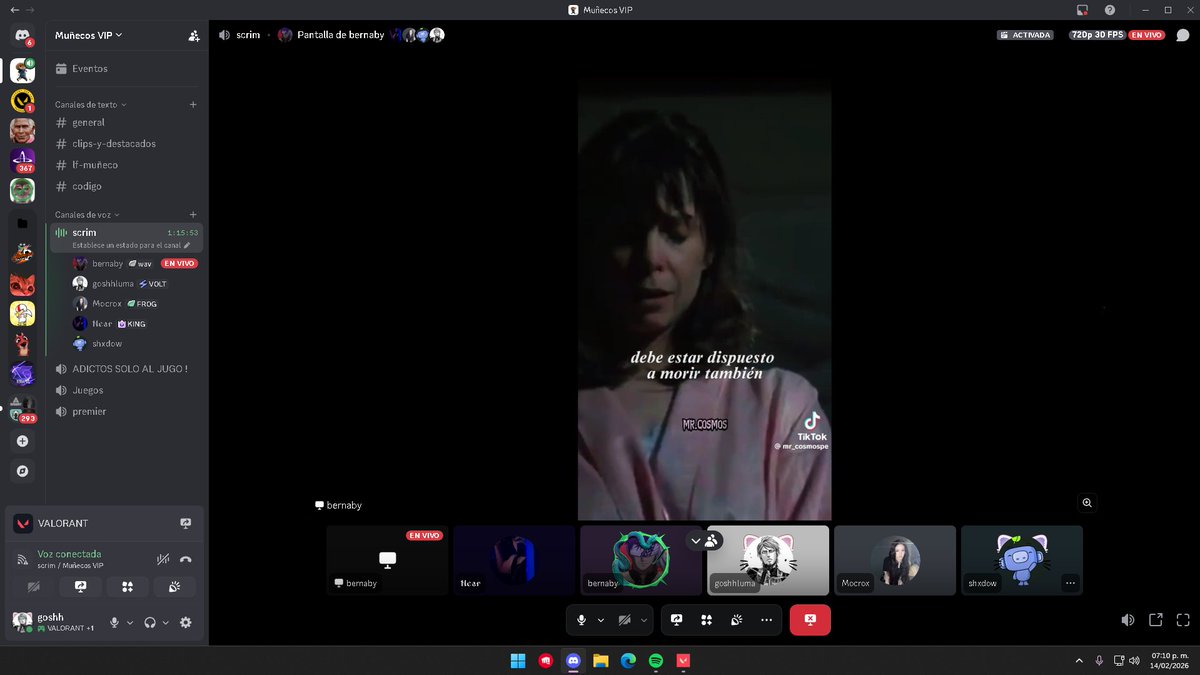
Task: Expand Muñecos VIP server menu
Action: click(x=89, y=35)
